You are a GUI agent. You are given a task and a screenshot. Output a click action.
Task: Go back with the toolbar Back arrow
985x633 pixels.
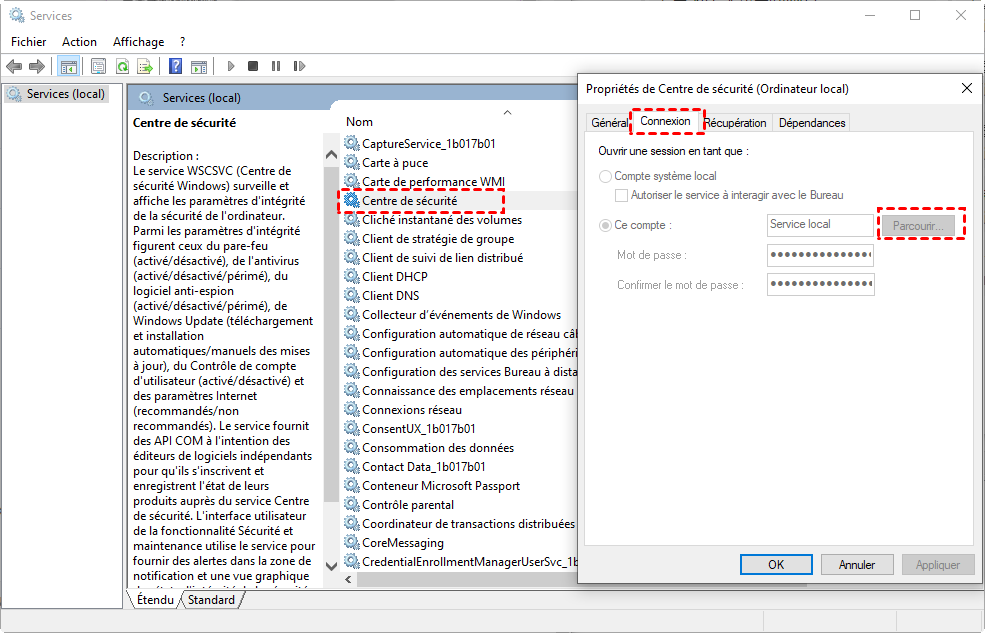tap(14, 66)
